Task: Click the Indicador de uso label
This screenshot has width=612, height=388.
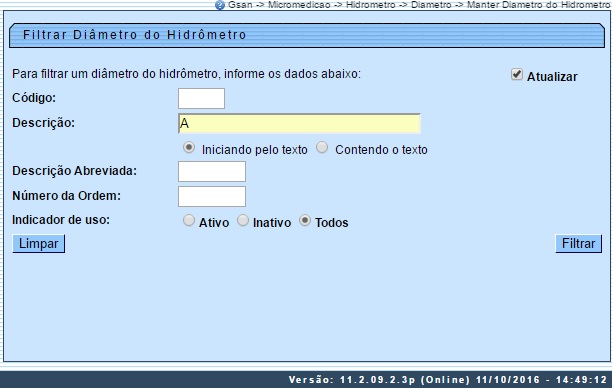Action: click(x=61, y=220)
